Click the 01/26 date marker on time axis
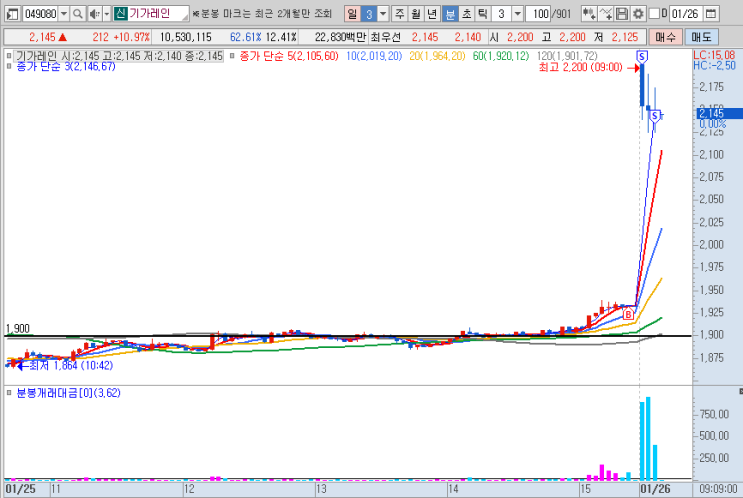The width and height of the screenshot is (743, 498). [655, 489]
